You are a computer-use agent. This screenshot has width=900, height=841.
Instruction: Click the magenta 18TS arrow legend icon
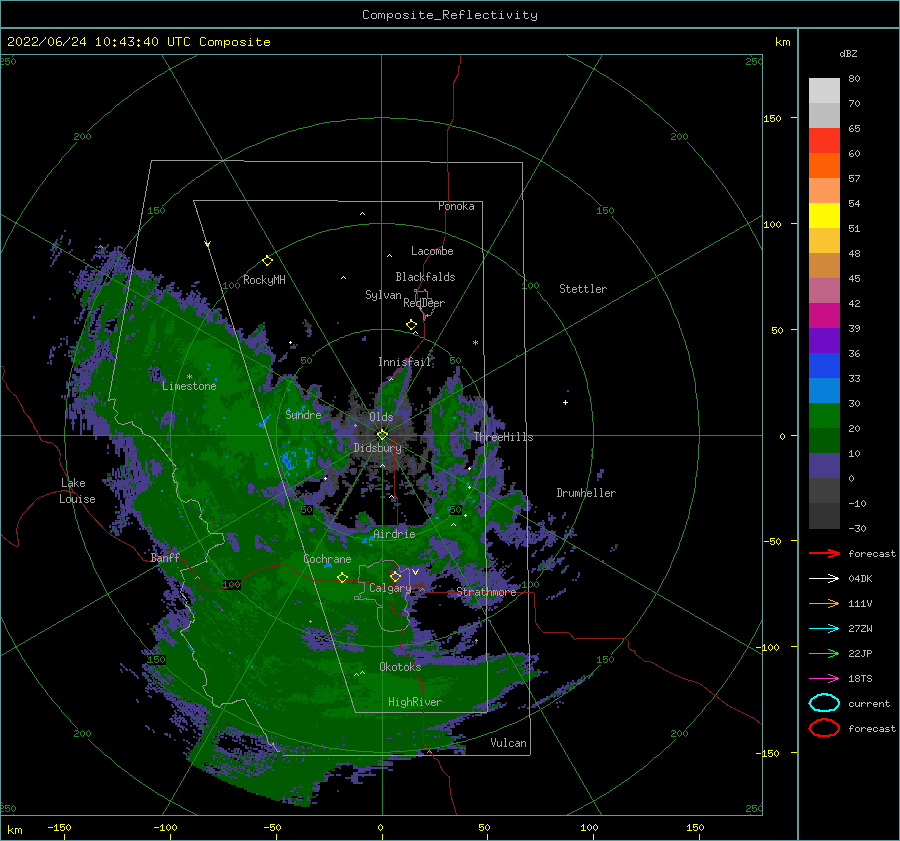[x=824, y=679]
